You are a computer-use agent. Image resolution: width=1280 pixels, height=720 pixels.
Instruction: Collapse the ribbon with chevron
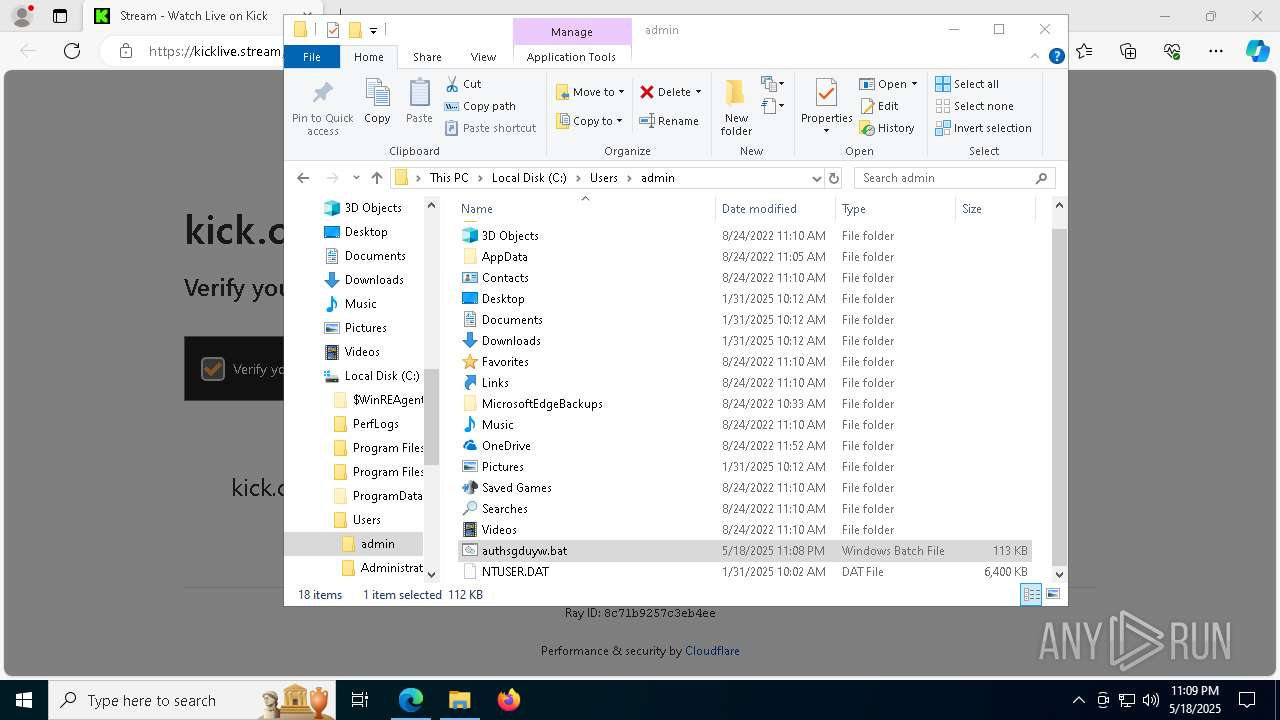(x=1036, y=57)
